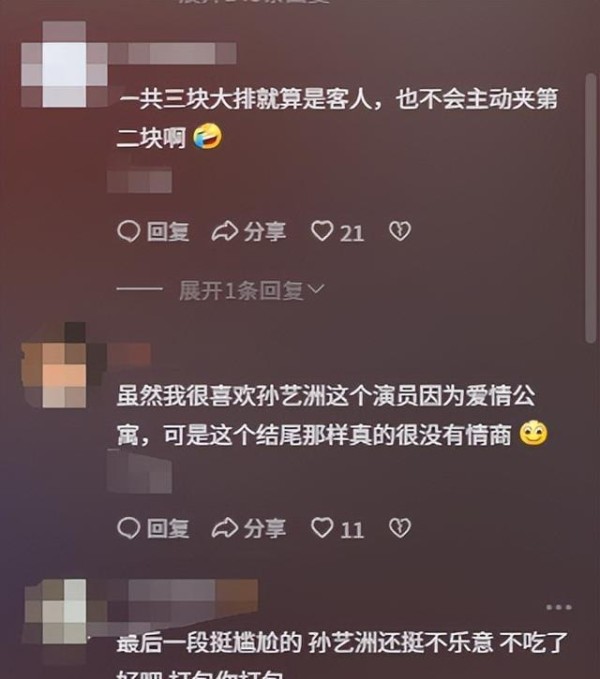Like the comment with 21 likes

338,232
